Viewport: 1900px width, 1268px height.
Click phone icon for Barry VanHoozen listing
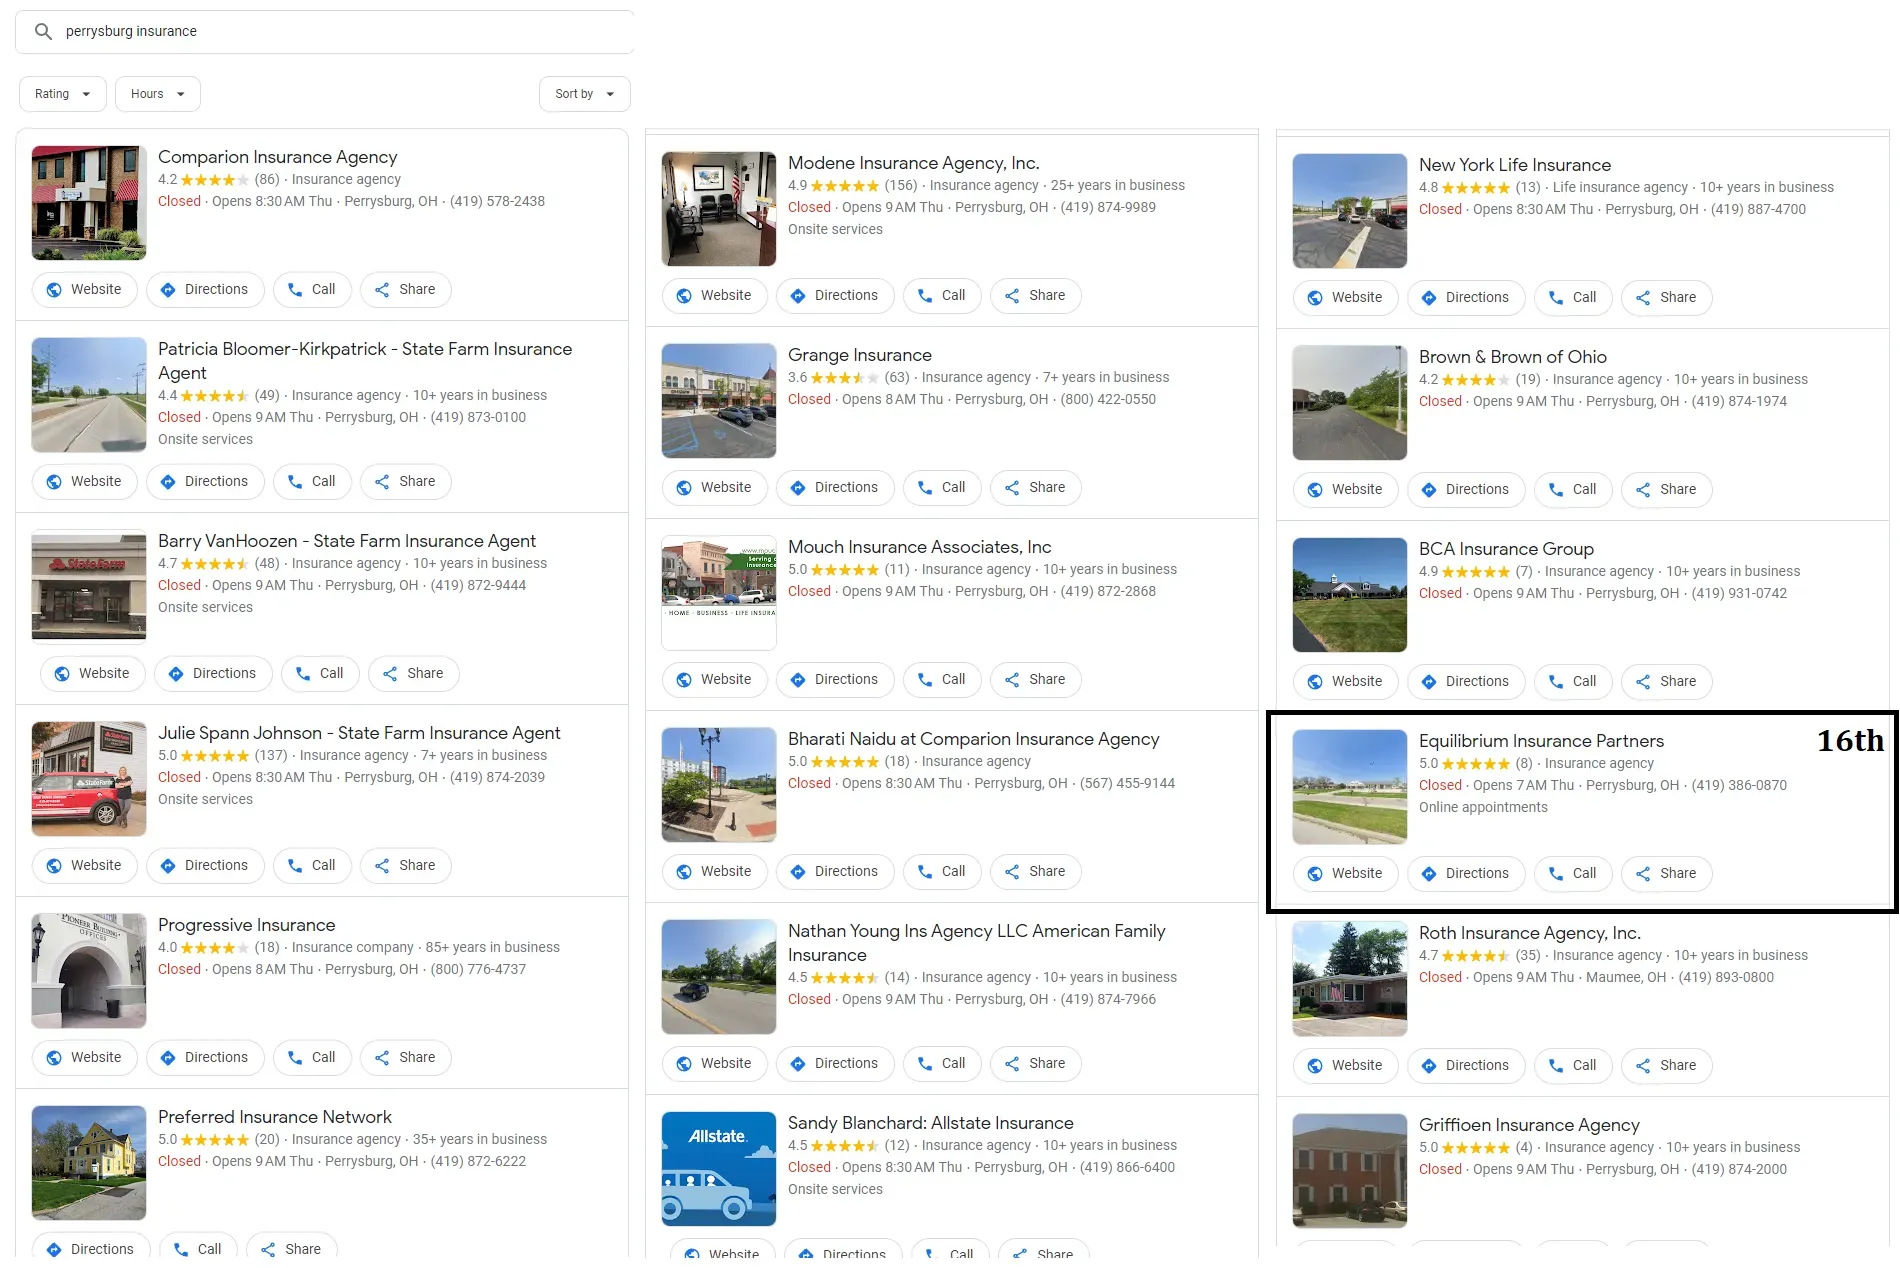303,674
